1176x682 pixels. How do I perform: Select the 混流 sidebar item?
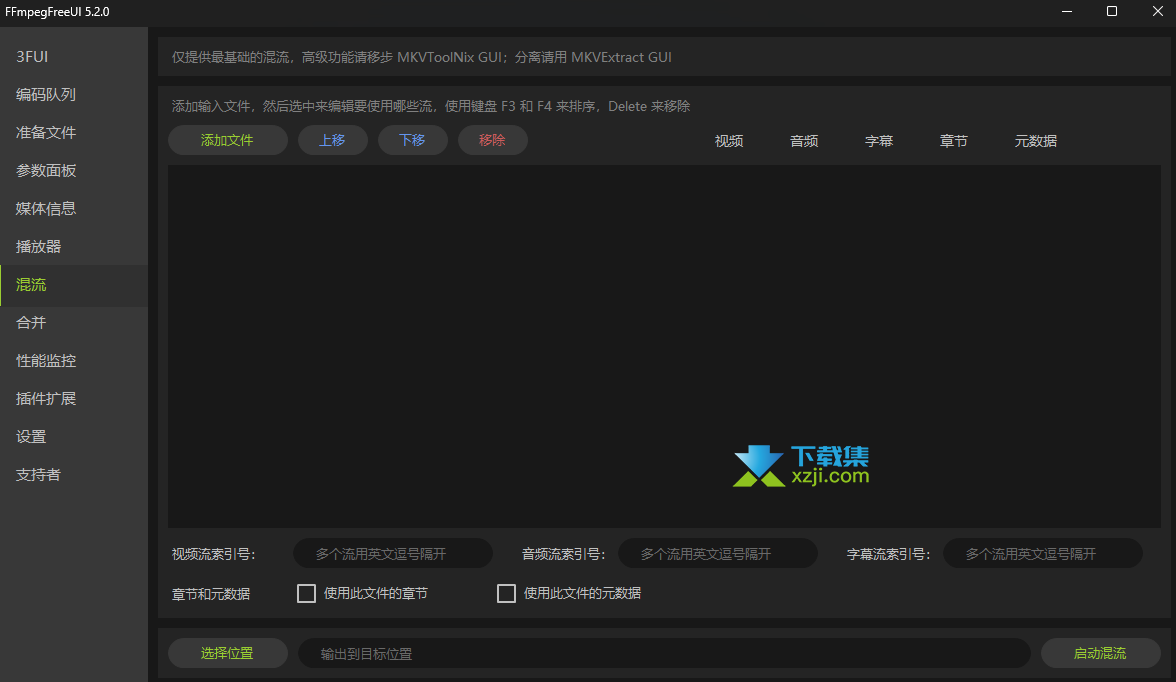point(74,285)
